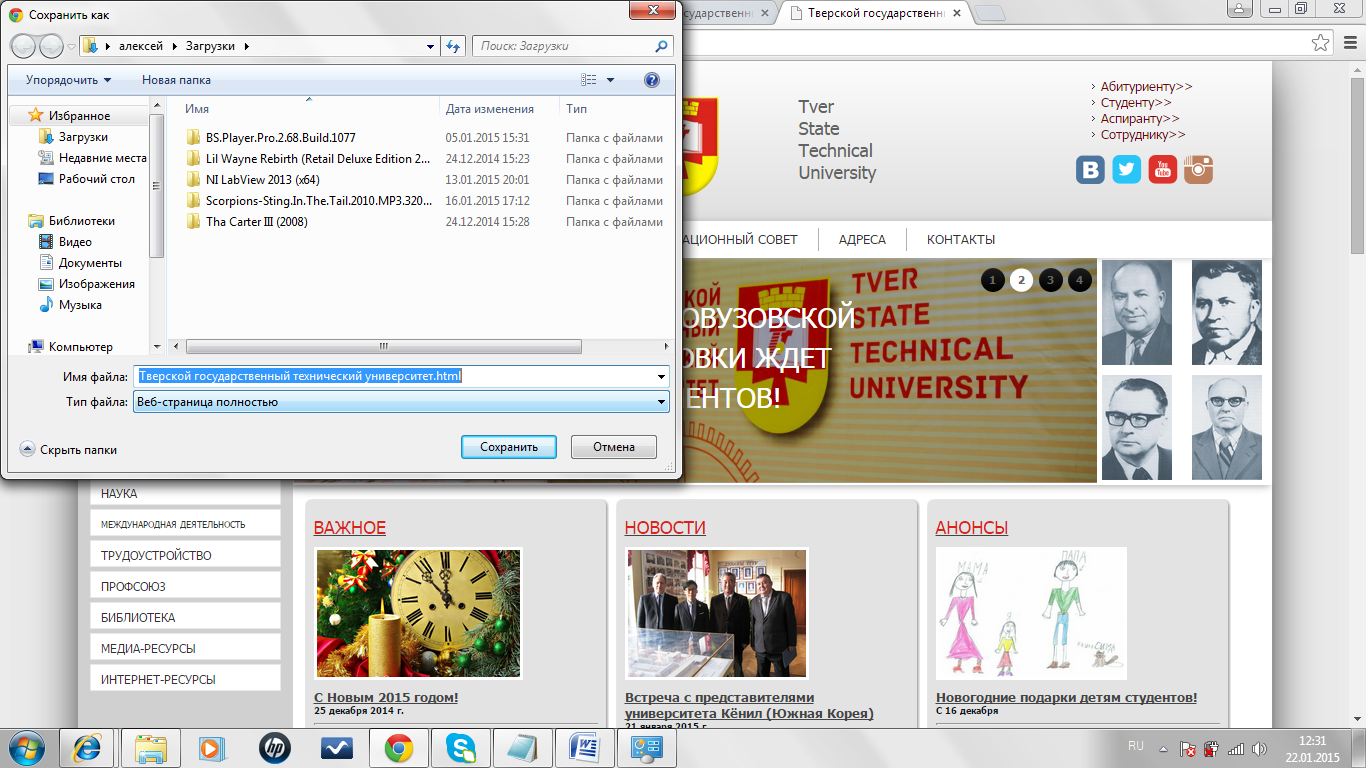Expand the recent pages arrow beside Forward
The height and width of the screenshot is (768, 1366).
(71, 46)
